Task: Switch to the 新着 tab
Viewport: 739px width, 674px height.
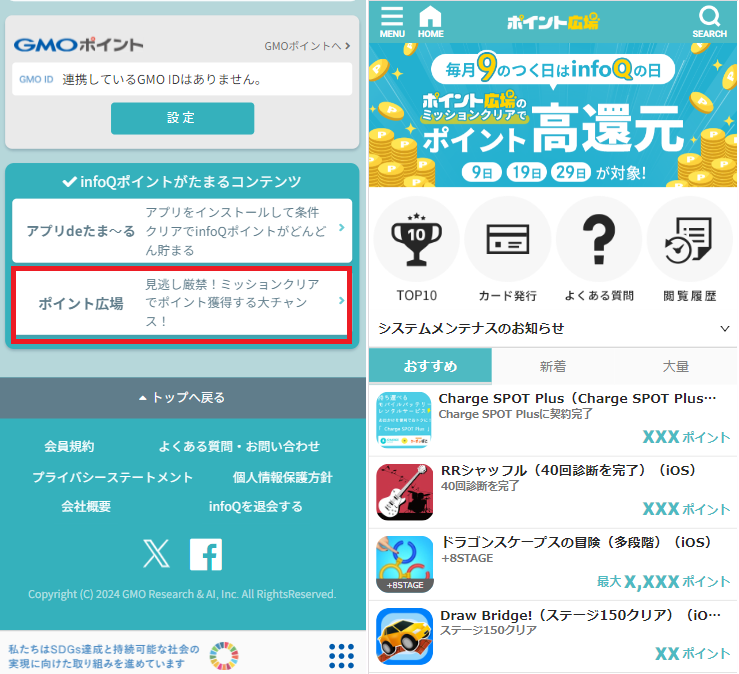Action: click(x=553, y=366)
